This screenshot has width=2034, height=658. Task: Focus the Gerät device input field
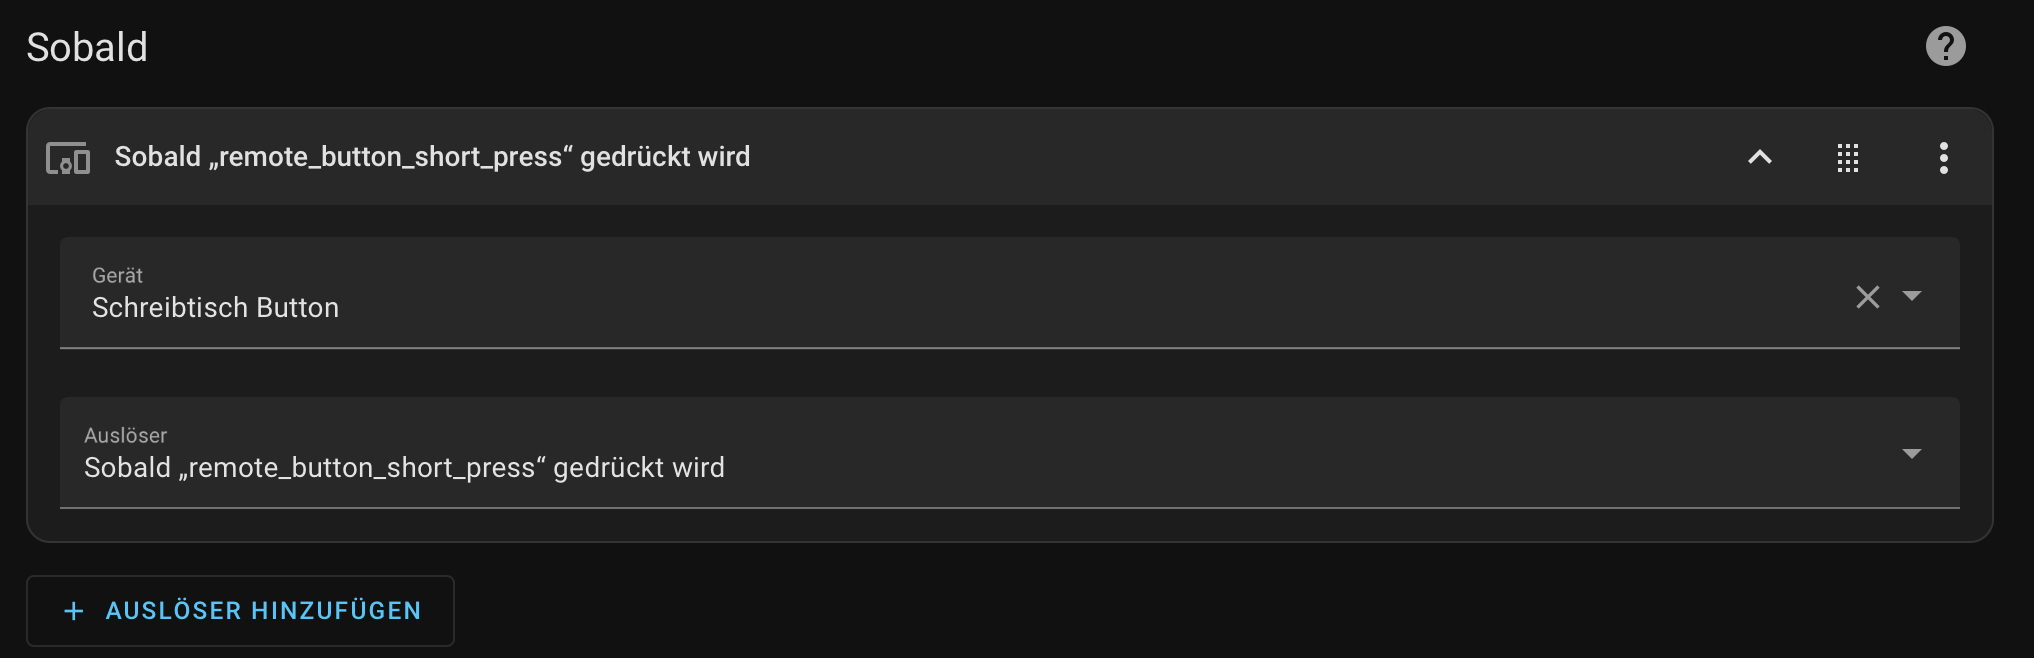point(1009,293)
